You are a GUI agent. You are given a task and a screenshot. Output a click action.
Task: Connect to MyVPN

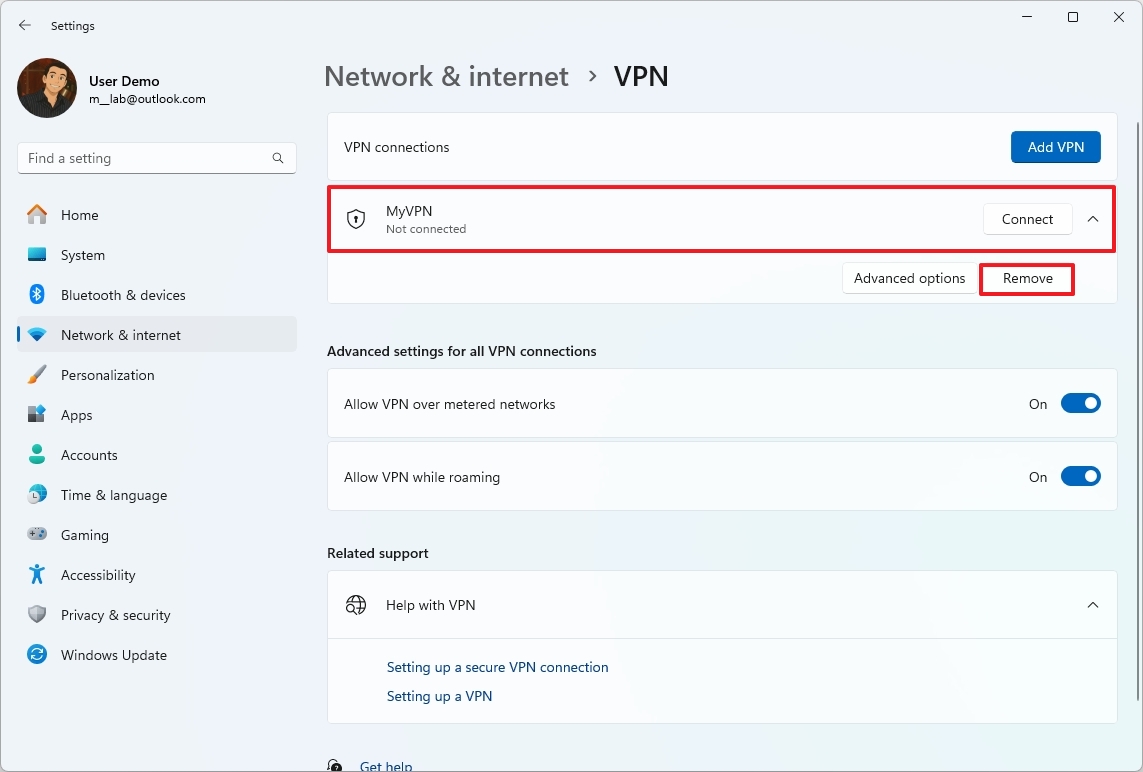coord(1027,219)
